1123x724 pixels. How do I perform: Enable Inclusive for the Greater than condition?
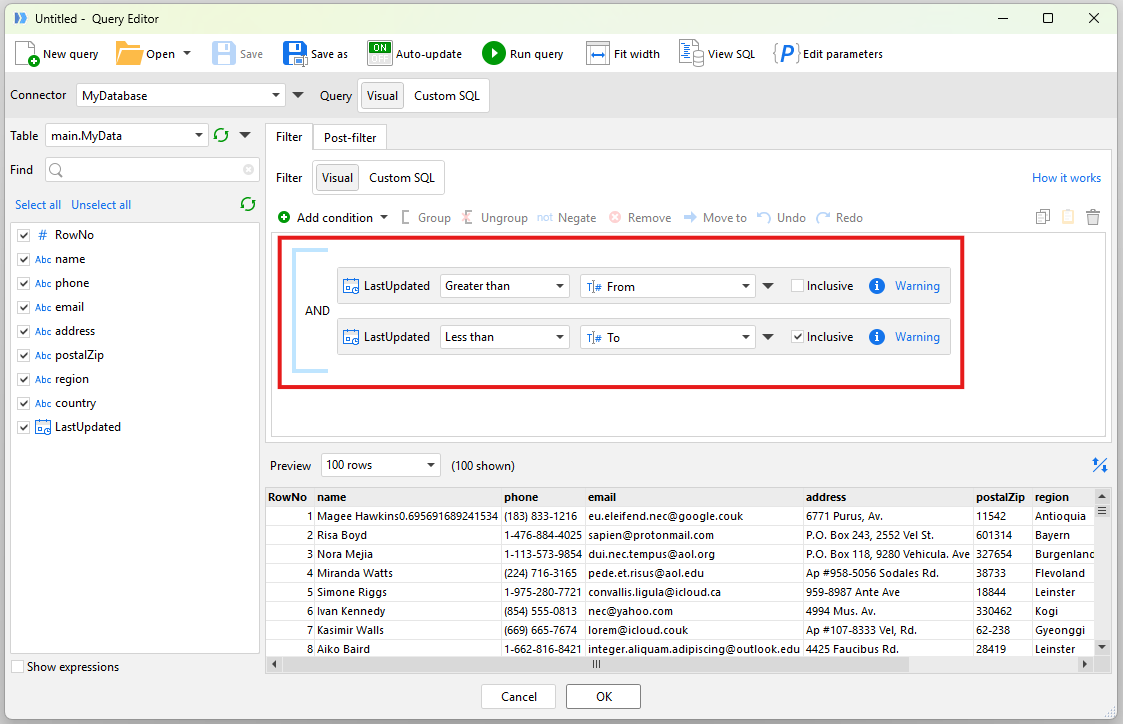point(797,286)
